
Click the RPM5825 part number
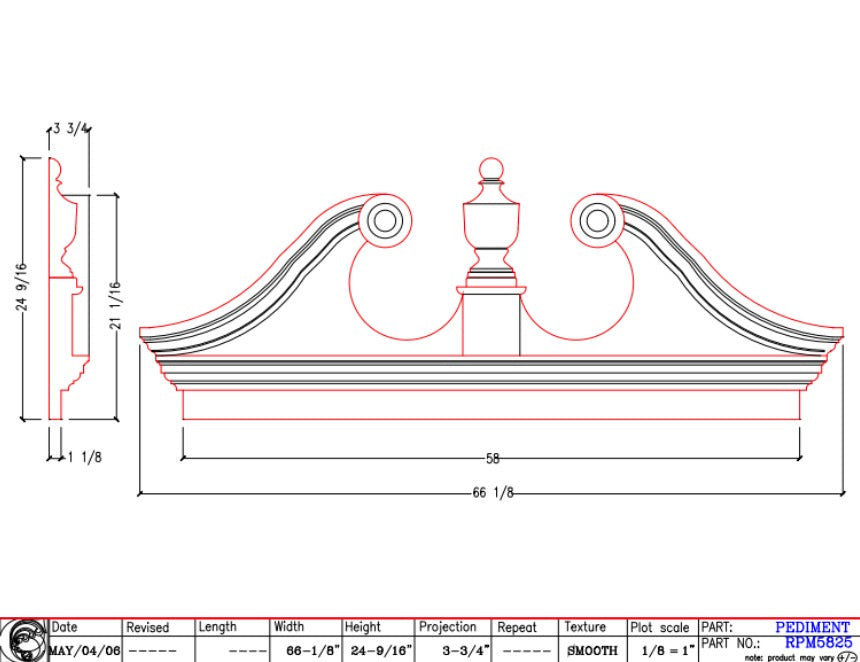(818, 642)
